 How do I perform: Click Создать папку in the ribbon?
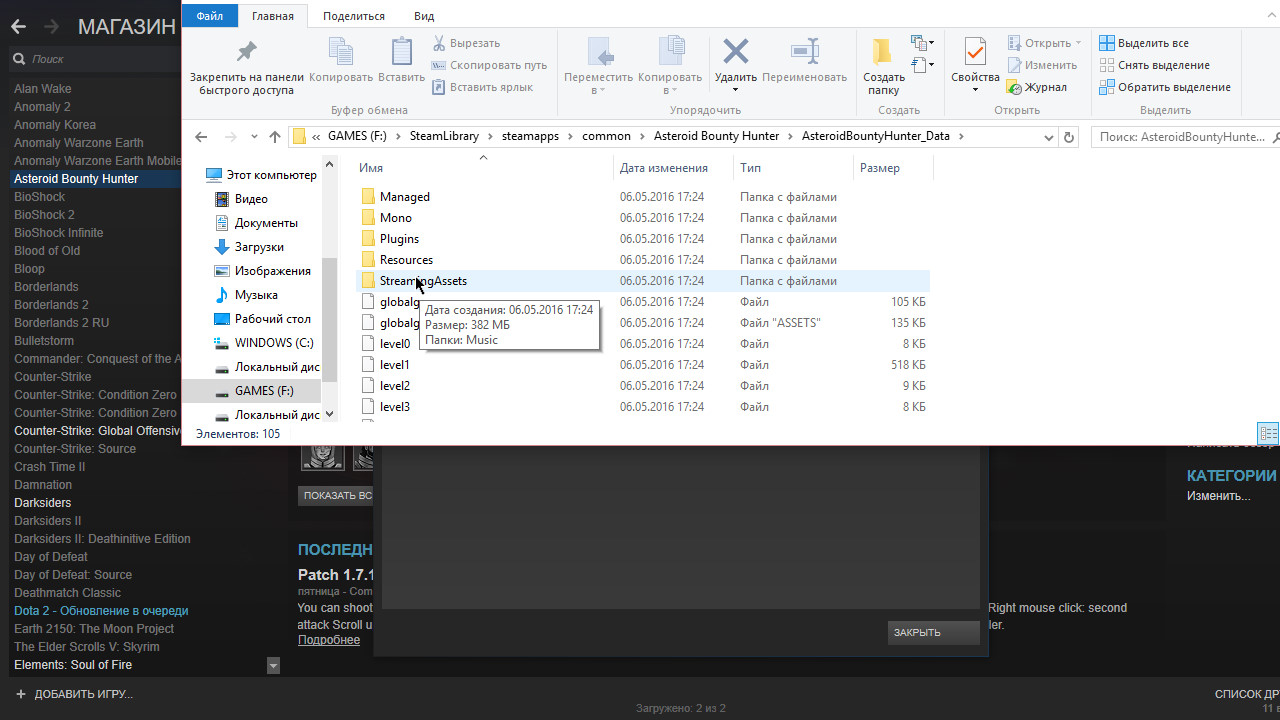coord(884,66)
